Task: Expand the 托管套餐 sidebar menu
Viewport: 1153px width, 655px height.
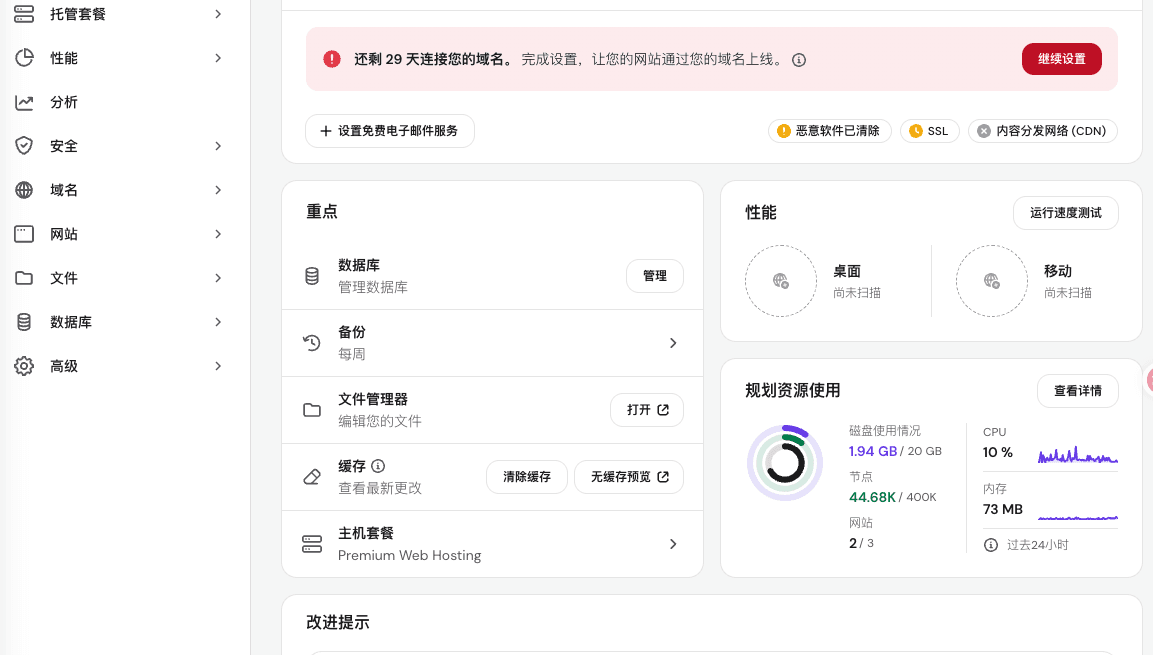Action: pos(218,14)
